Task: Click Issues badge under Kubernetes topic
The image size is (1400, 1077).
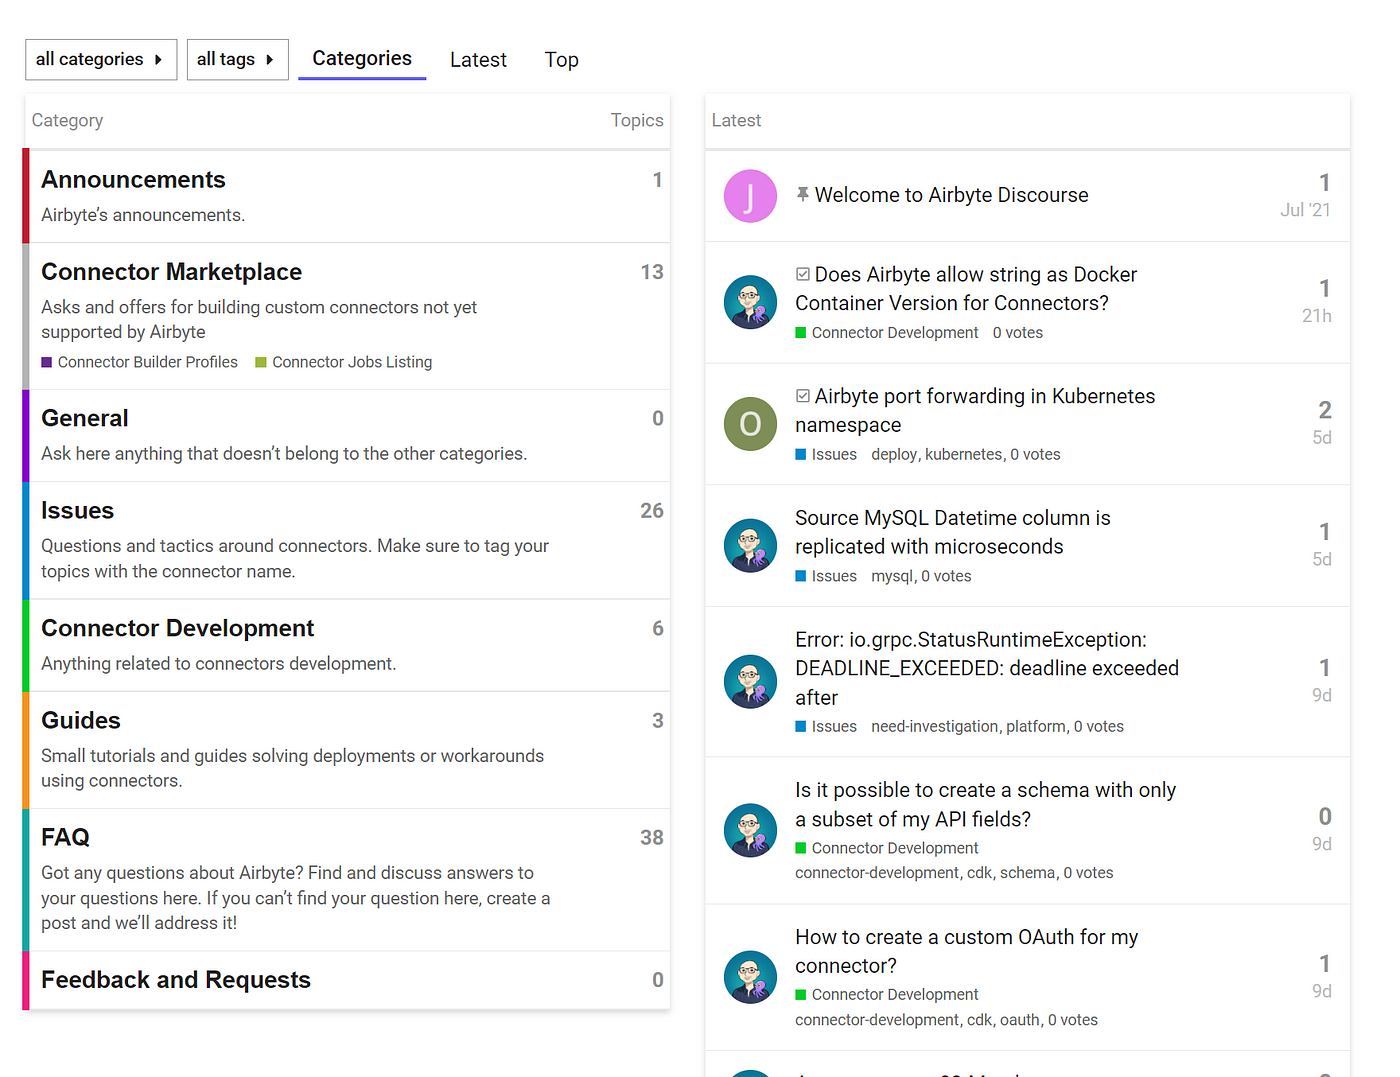Action: coord(826,454)
